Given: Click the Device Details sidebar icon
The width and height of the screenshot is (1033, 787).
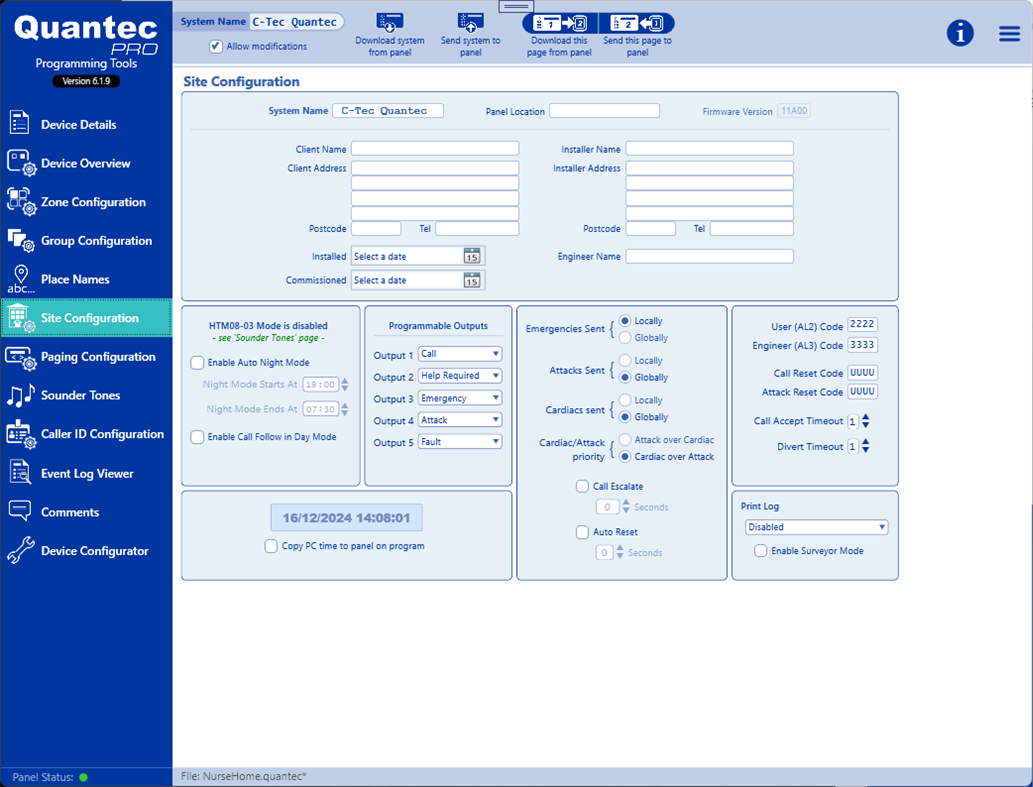Looking at the screenshot, I should [x=19, y=123].
